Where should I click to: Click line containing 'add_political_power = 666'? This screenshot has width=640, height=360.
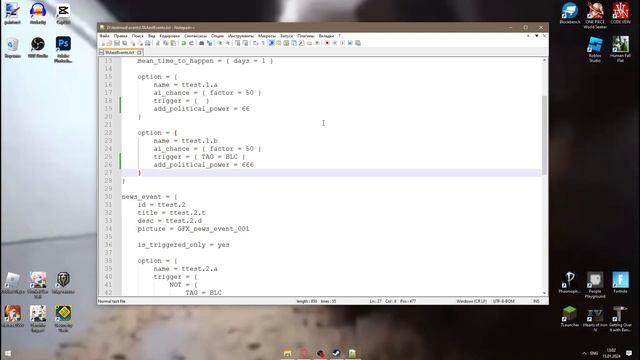(x=203, y=165)
